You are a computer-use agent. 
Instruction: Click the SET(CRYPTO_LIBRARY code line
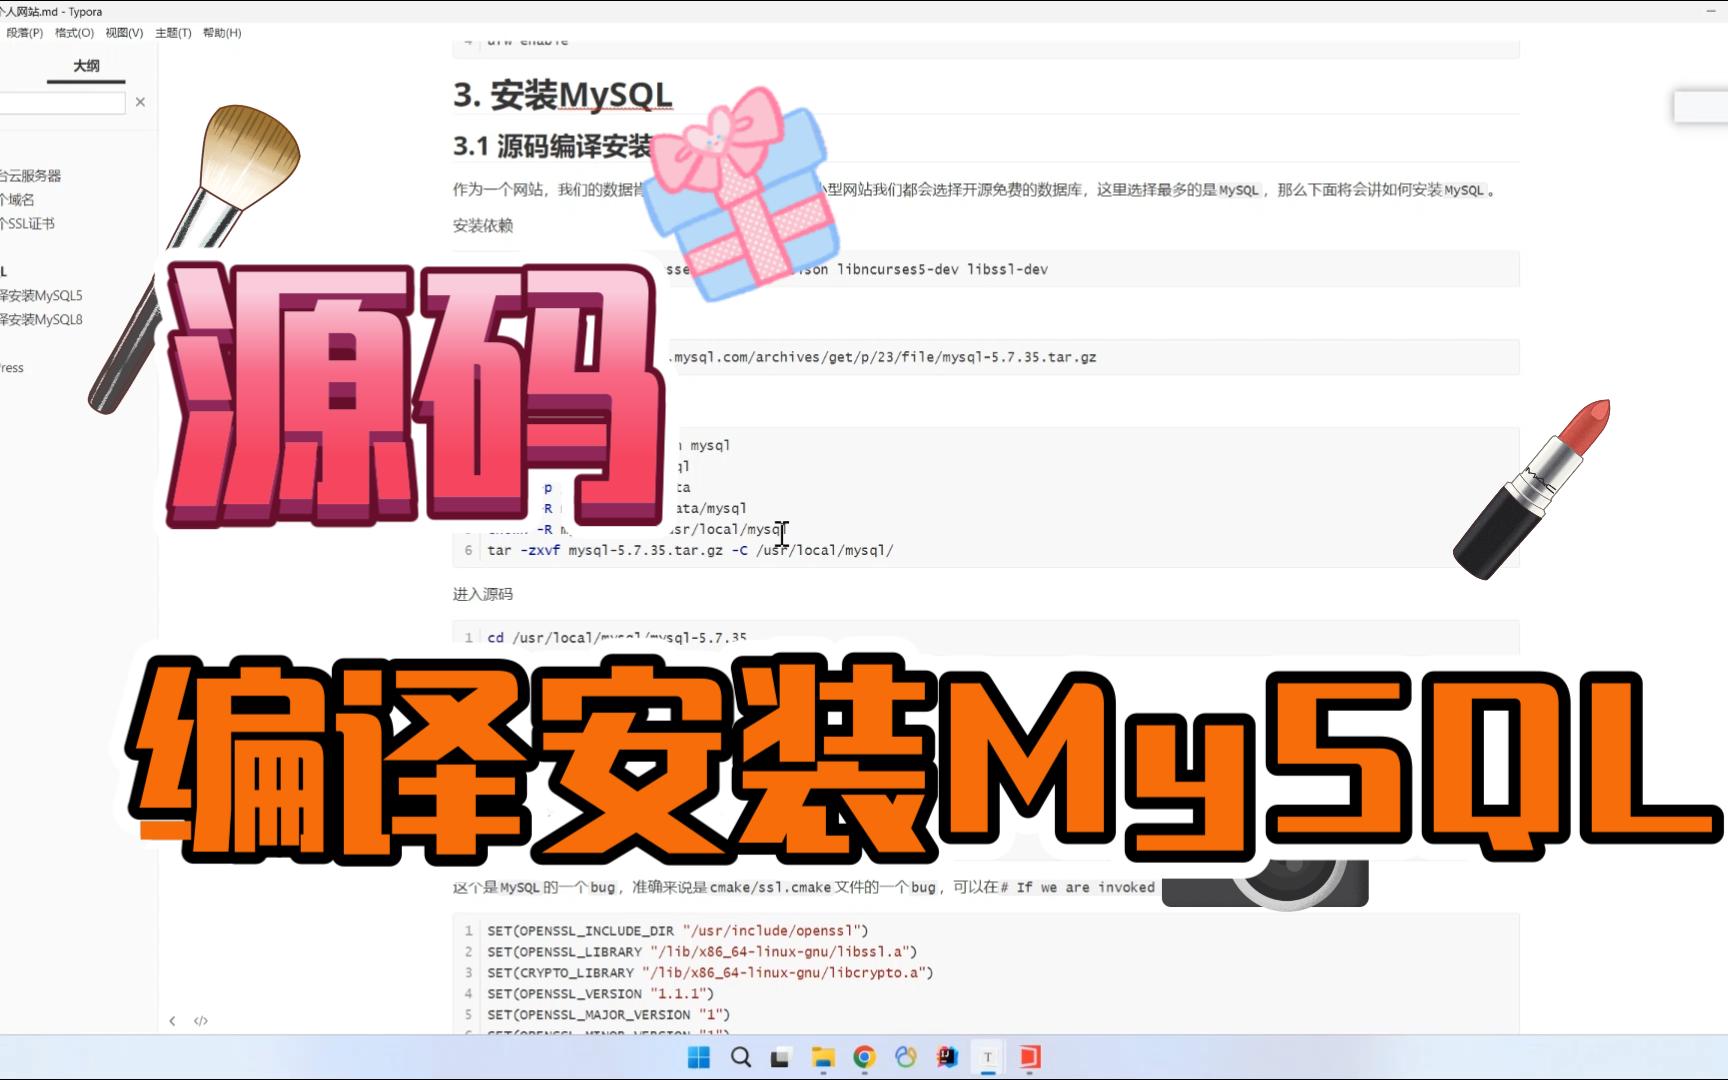[x=710, y=972]
